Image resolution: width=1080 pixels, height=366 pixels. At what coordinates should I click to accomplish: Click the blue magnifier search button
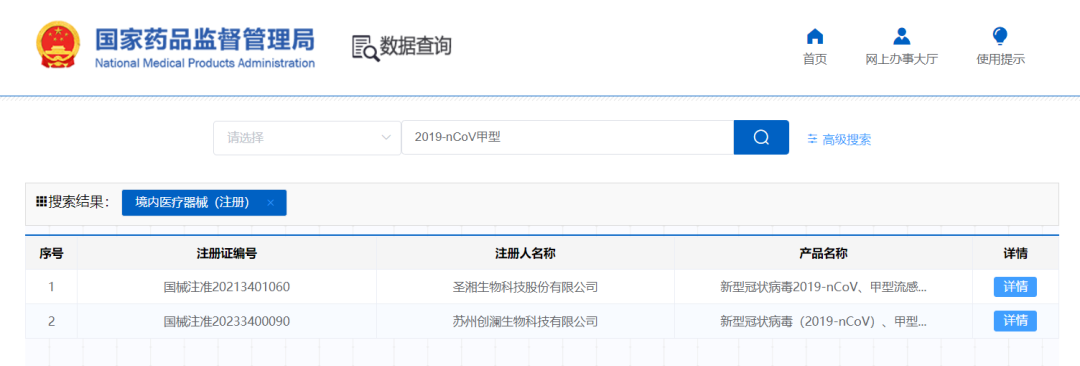click(761, 137)
